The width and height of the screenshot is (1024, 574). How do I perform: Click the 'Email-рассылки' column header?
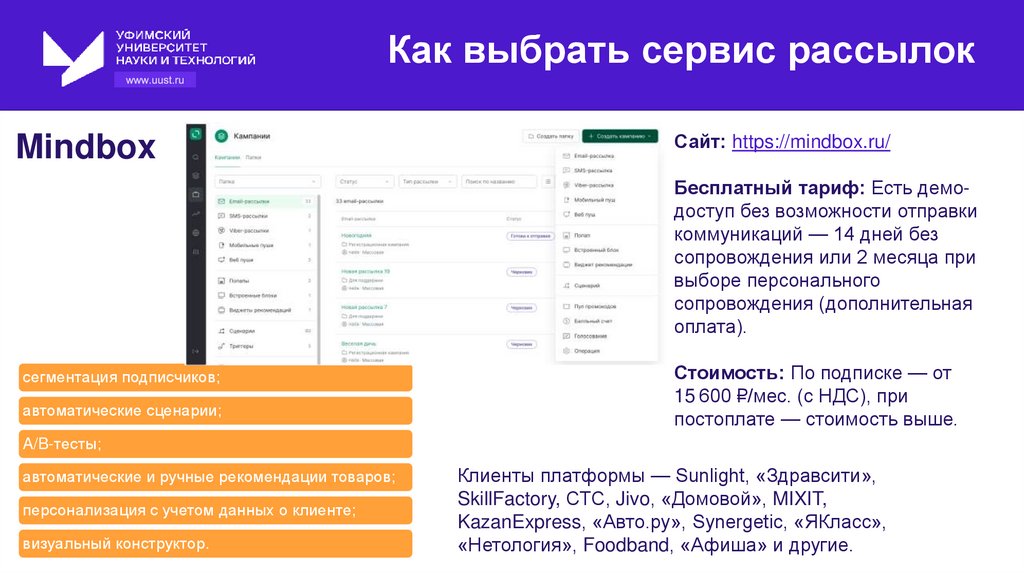coord(359,219)
